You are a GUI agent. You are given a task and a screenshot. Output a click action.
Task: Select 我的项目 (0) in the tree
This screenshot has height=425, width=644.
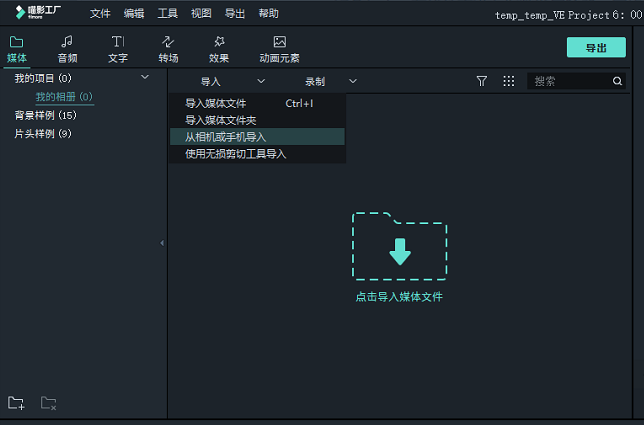click(43, 78)
